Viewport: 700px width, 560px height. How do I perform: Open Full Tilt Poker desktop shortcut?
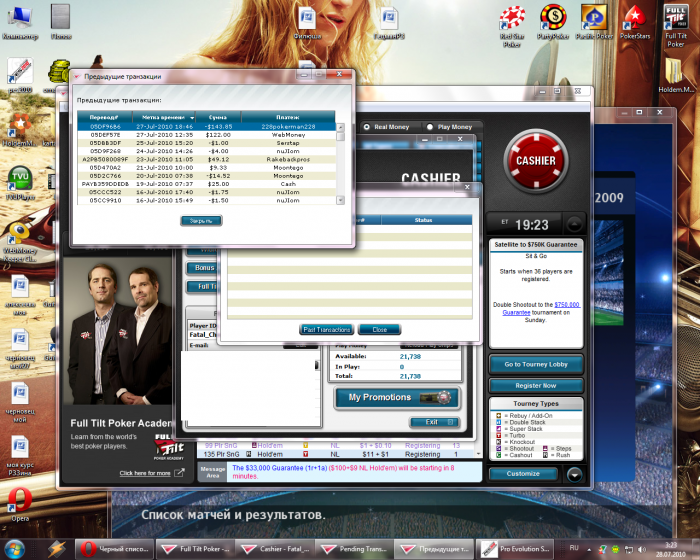(x=675, y=26)
